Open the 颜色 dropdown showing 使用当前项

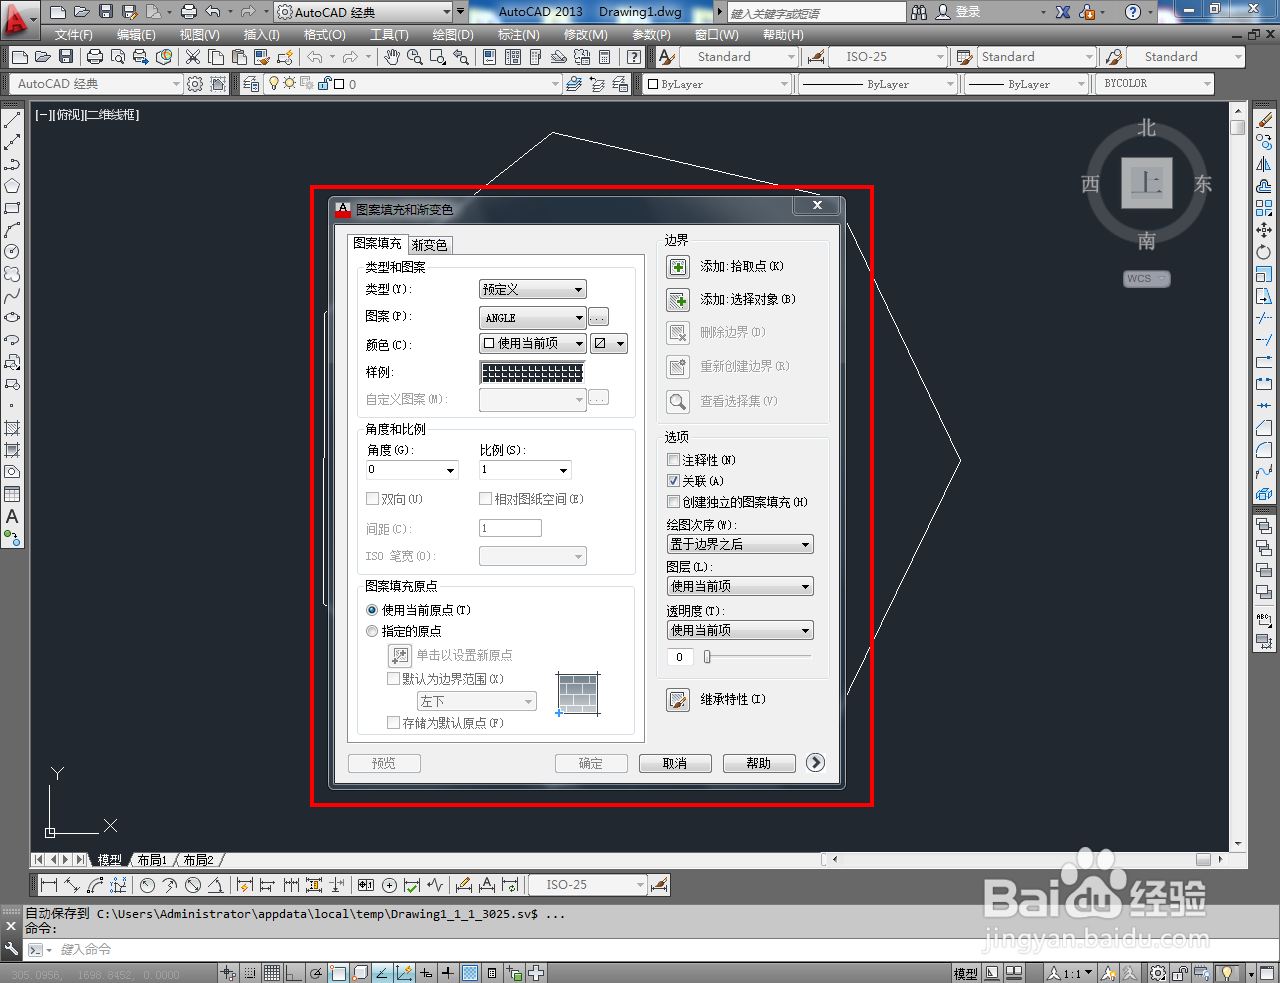pyautogui.click(x=533, y=343)
